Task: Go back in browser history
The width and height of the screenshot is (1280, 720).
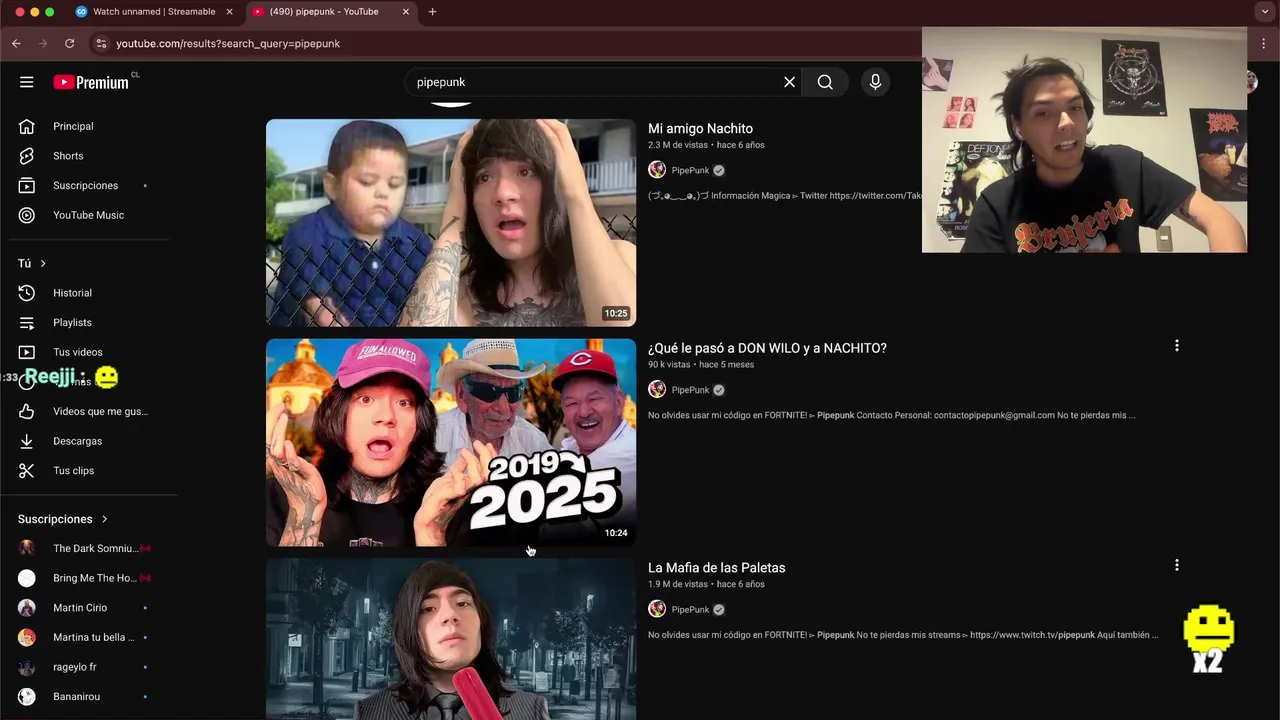Action: [x=16, y=44]
